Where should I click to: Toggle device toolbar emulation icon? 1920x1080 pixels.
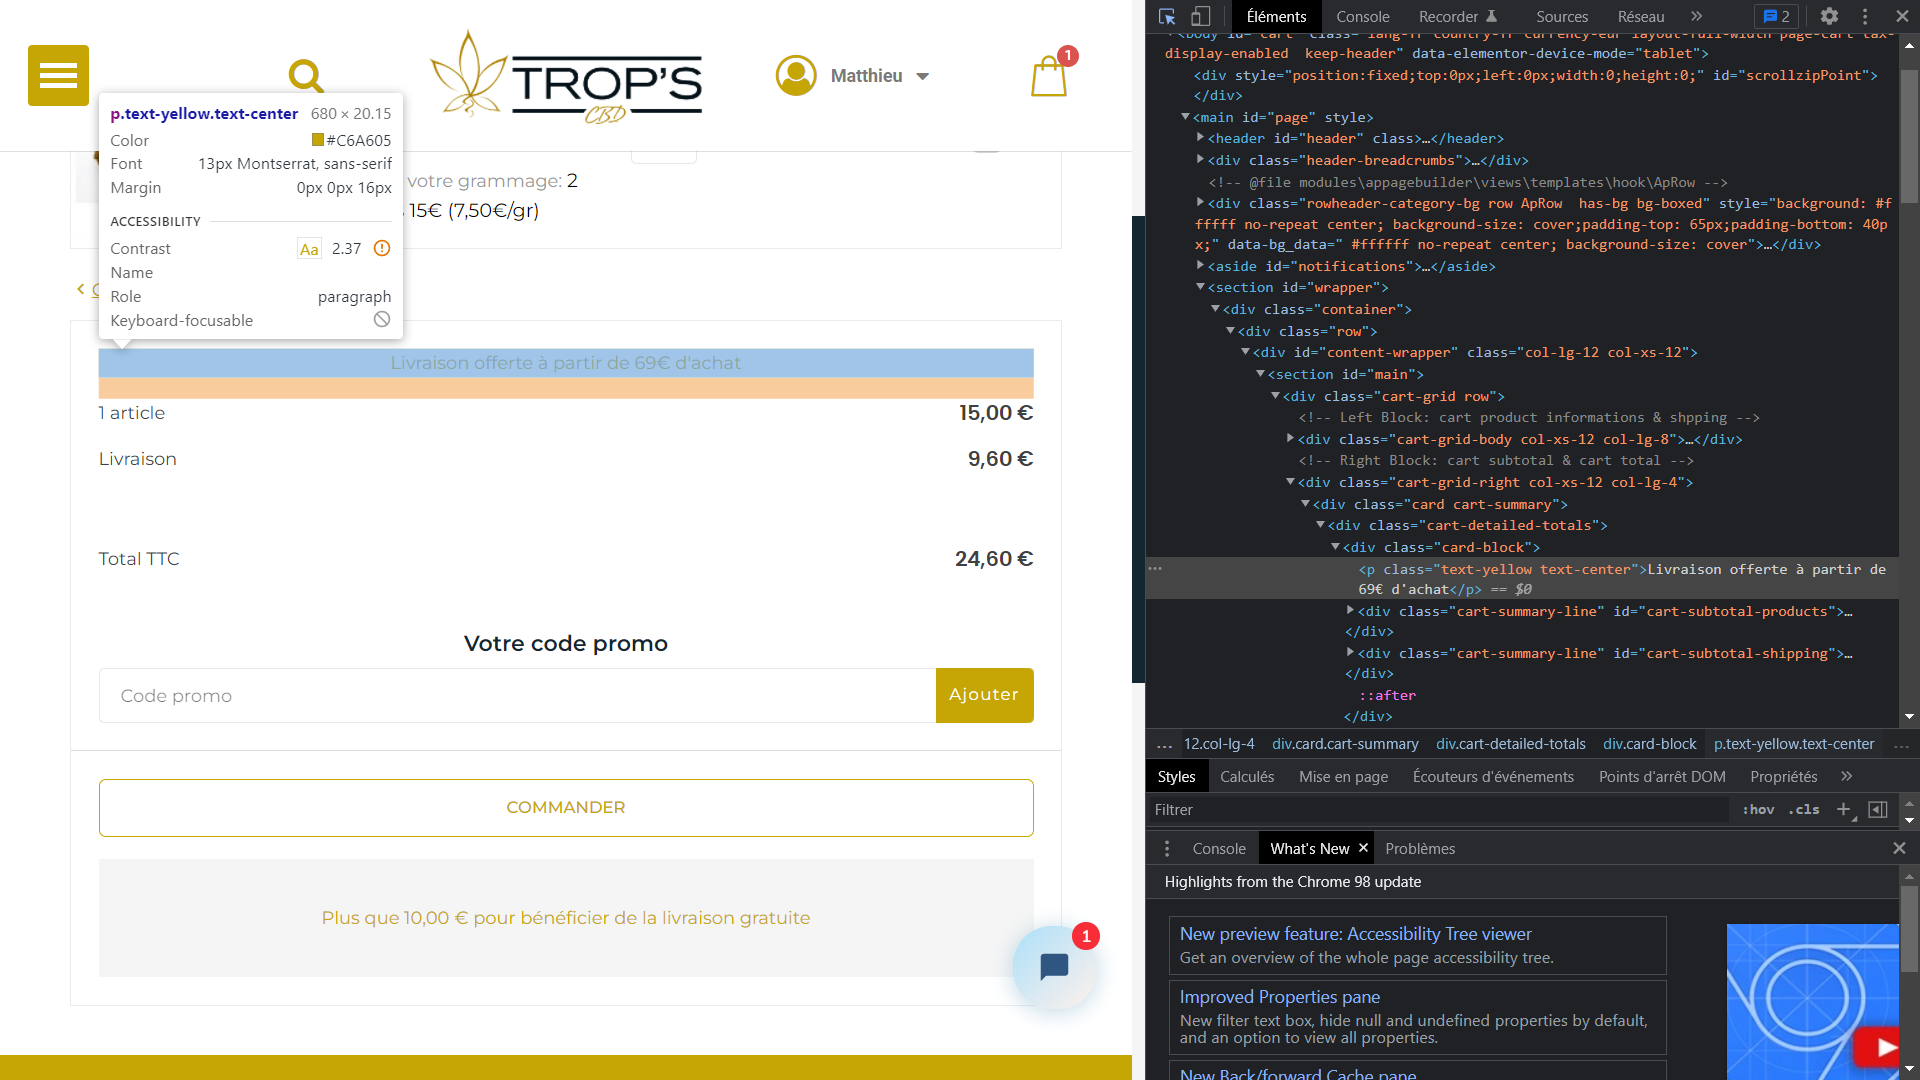(1201, 16)
